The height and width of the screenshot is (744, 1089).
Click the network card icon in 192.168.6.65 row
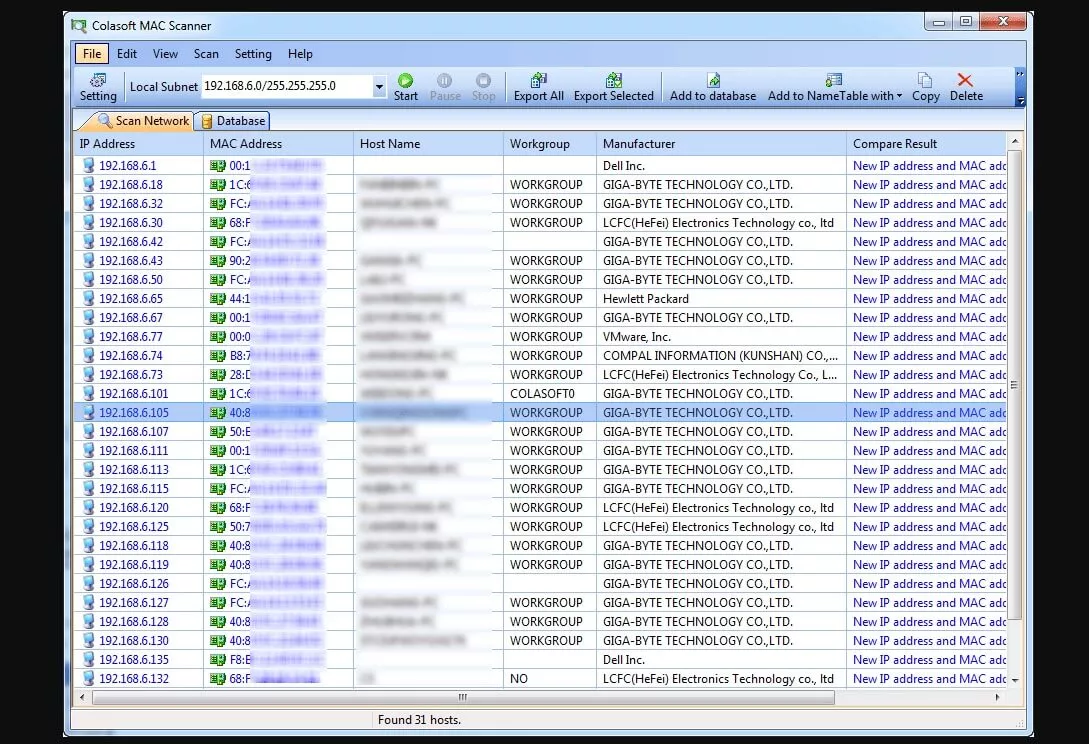217,299
